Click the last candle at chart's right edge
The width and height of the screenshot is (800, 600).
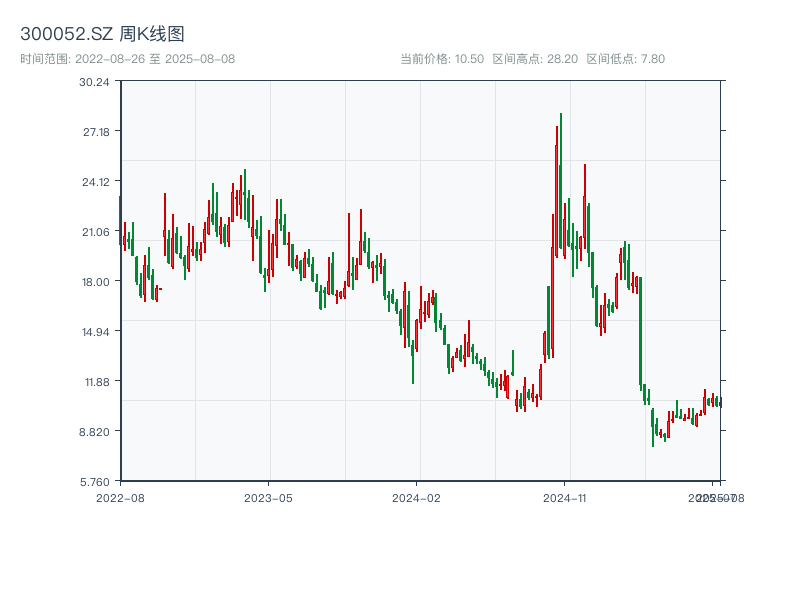point(720,403)
